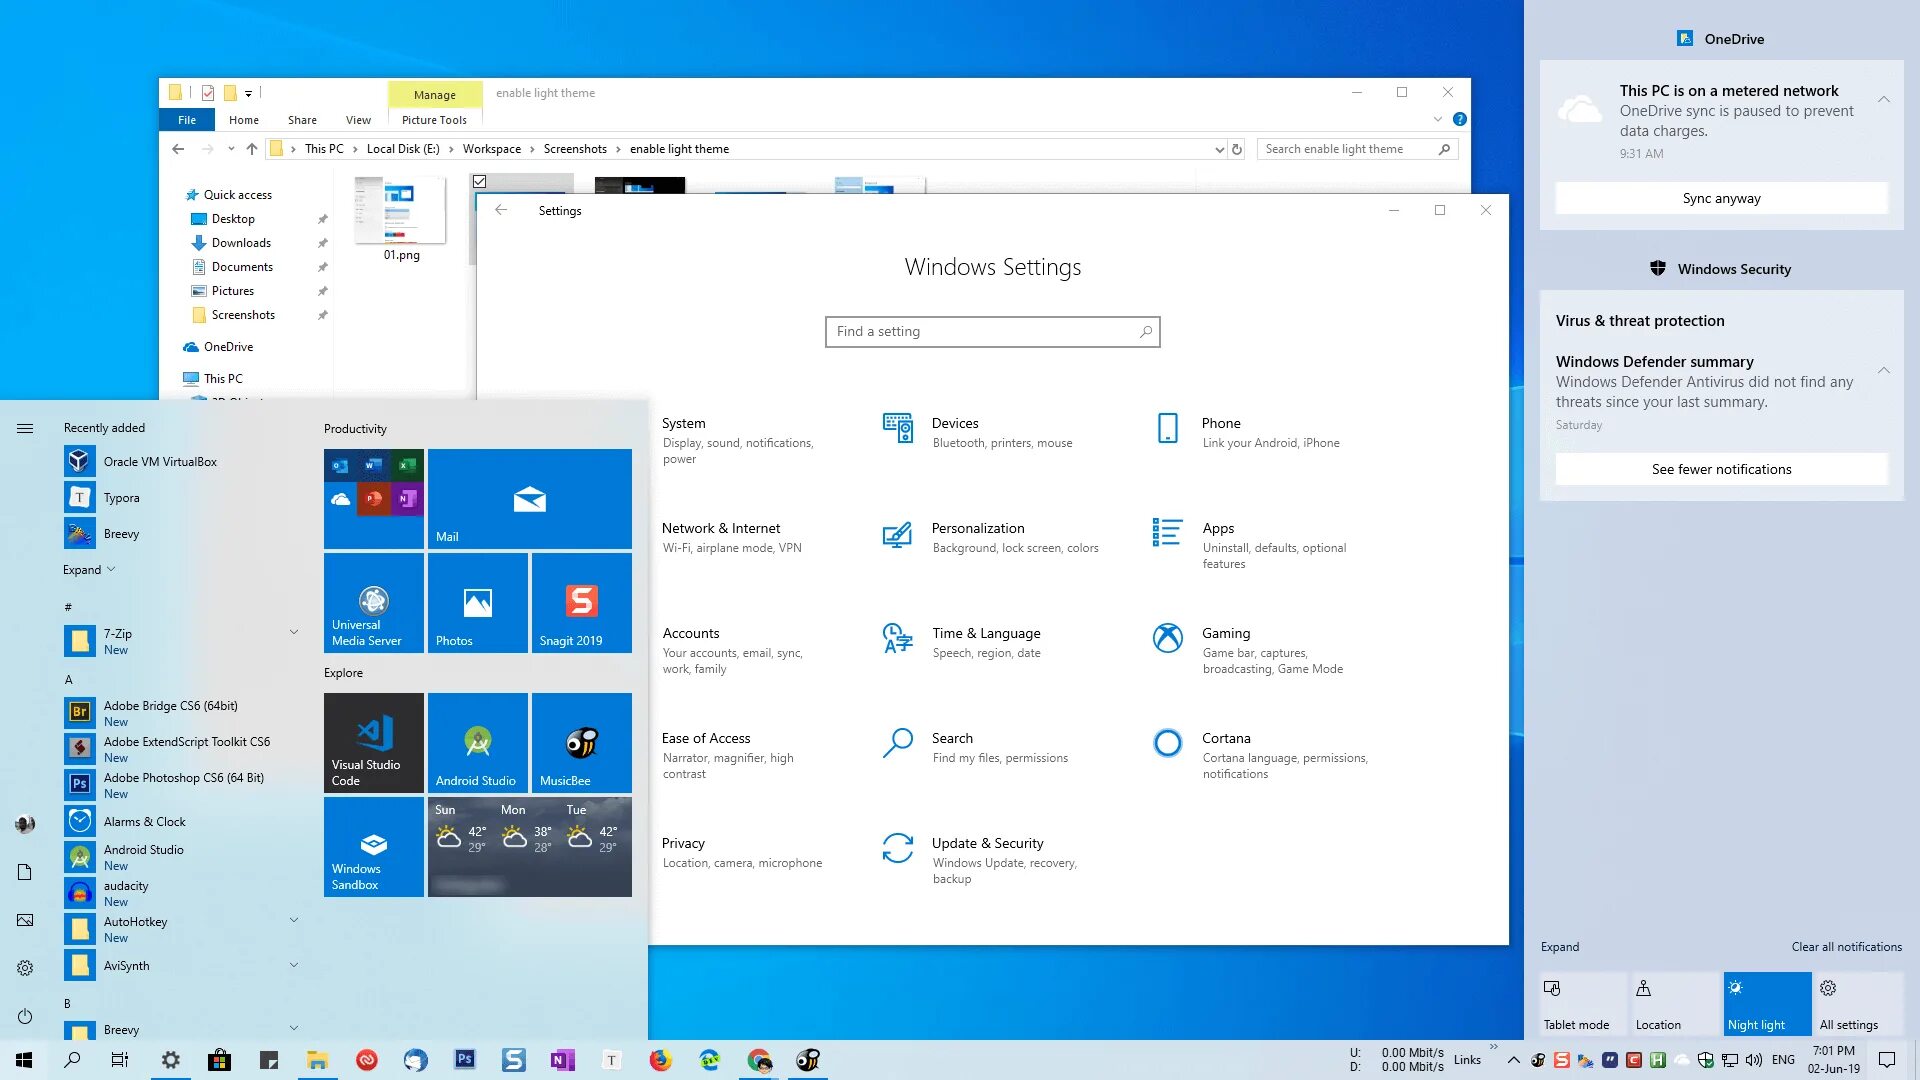Expand the Recently added apps list
1920x1080 pixels.
[89, 570]
